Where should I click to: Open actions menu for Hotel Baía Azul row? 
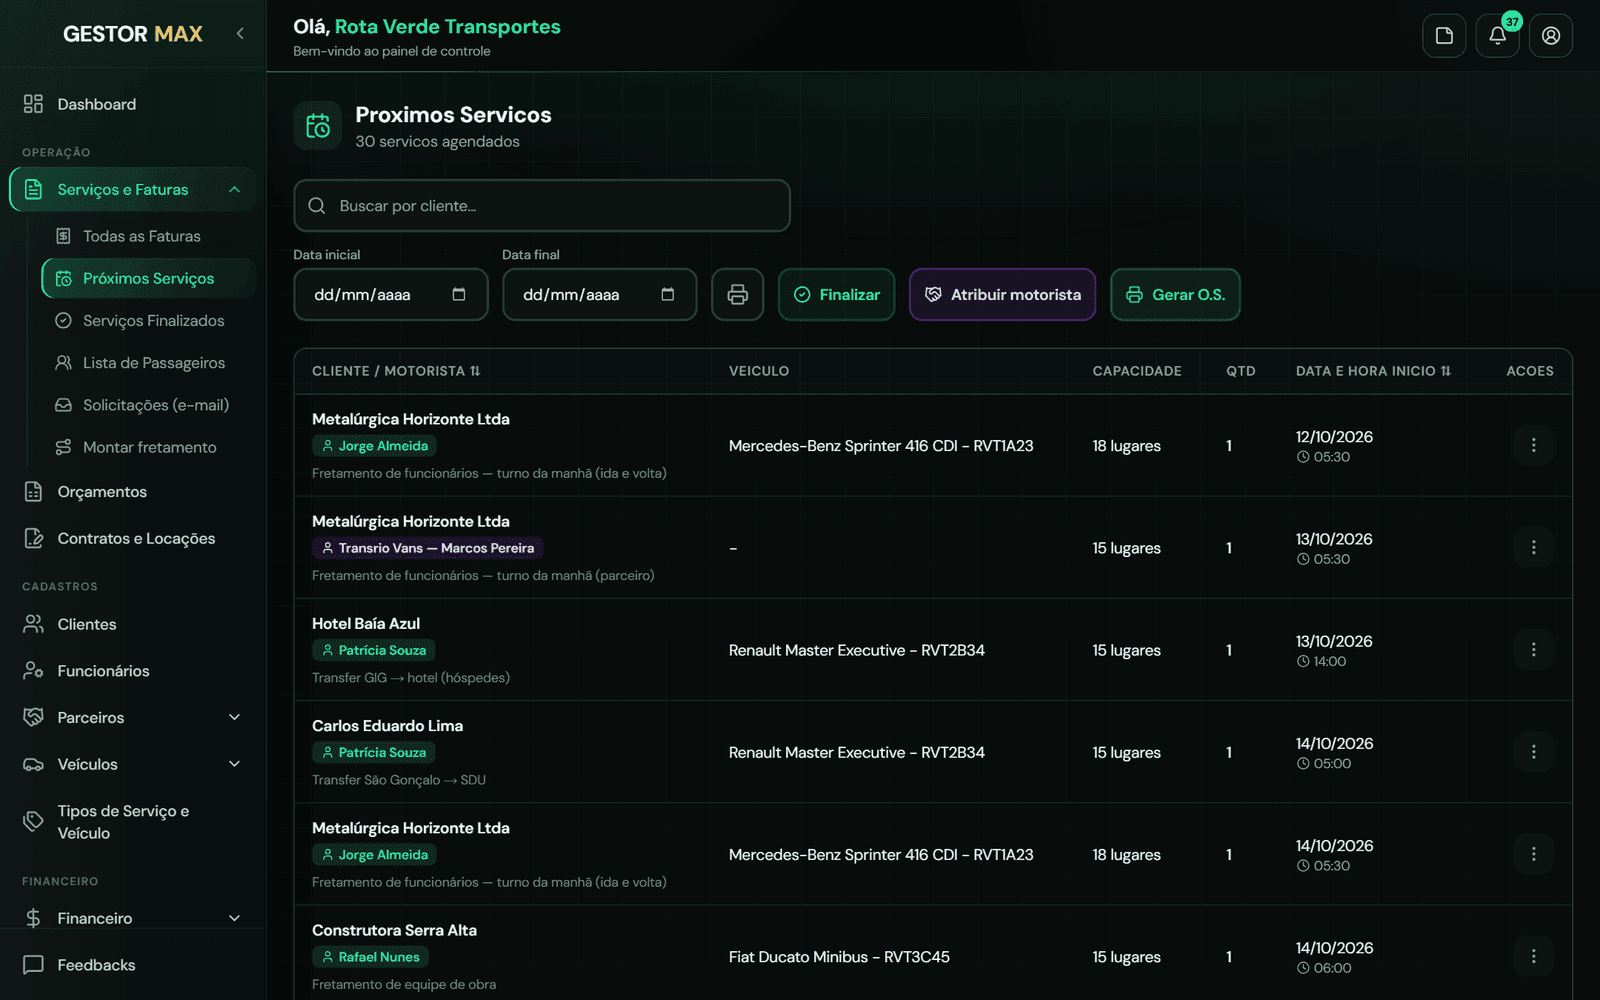click(1533, 650)
